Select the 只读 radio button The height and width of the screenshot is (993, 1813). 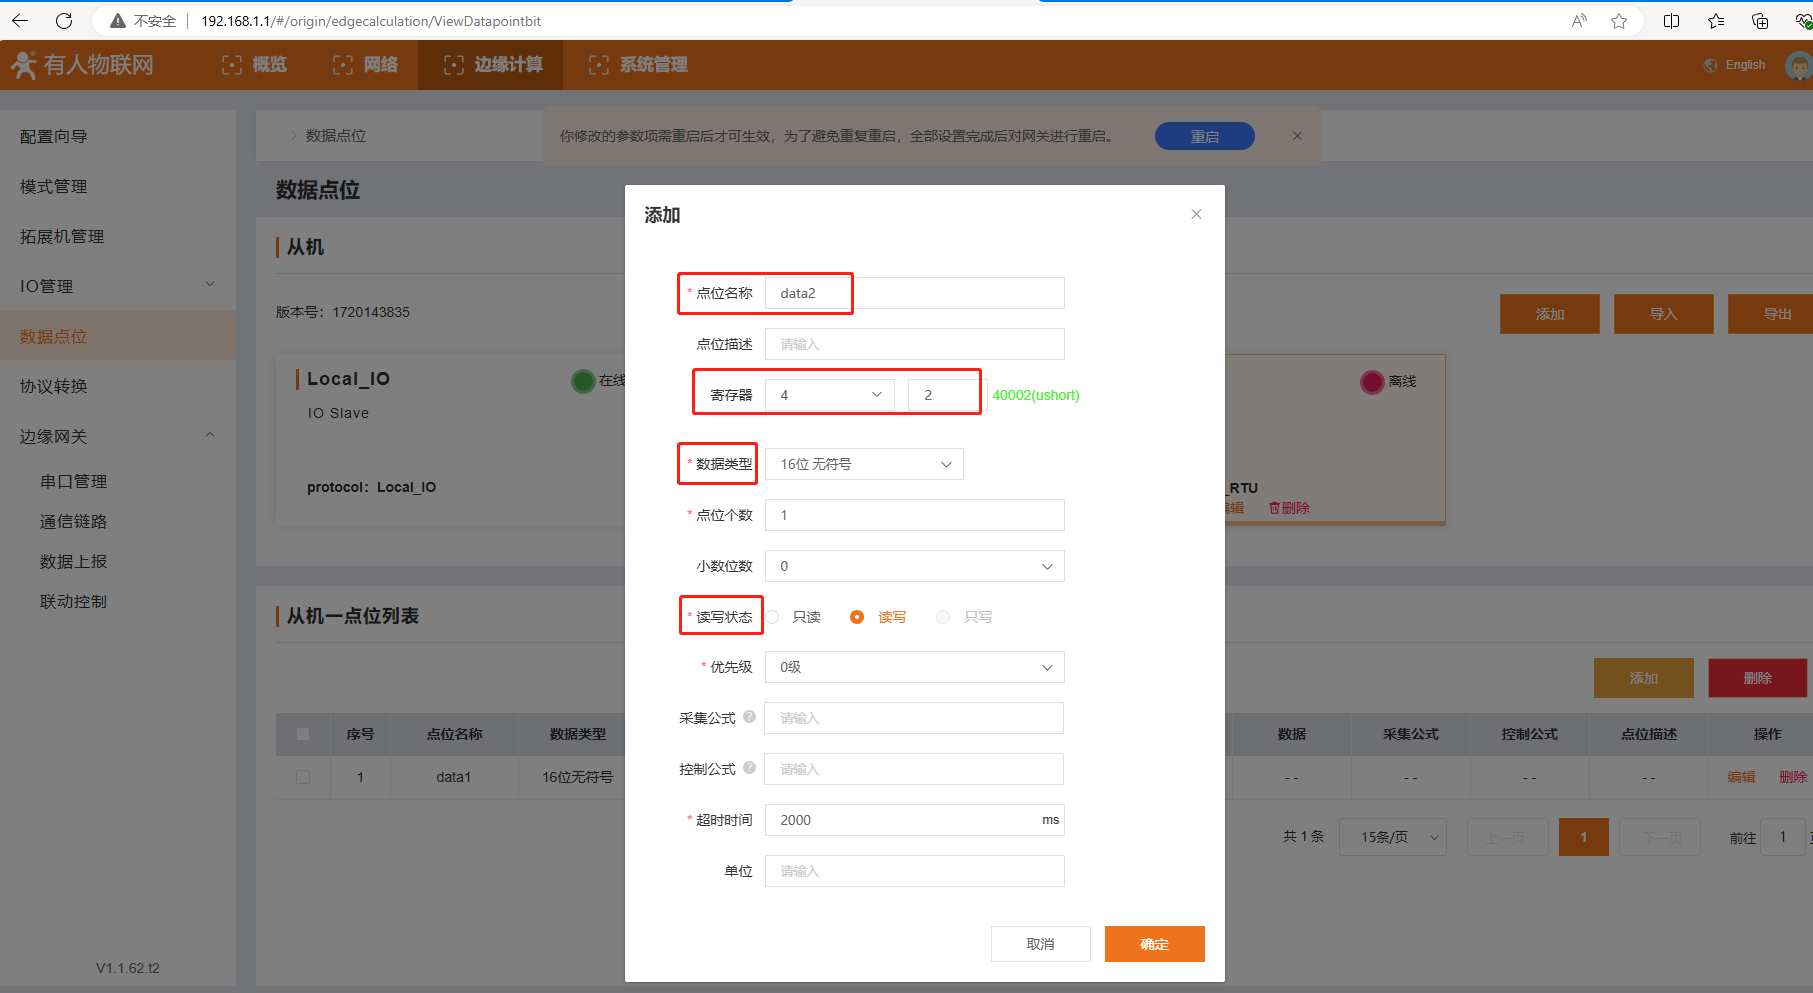(773, 617)
